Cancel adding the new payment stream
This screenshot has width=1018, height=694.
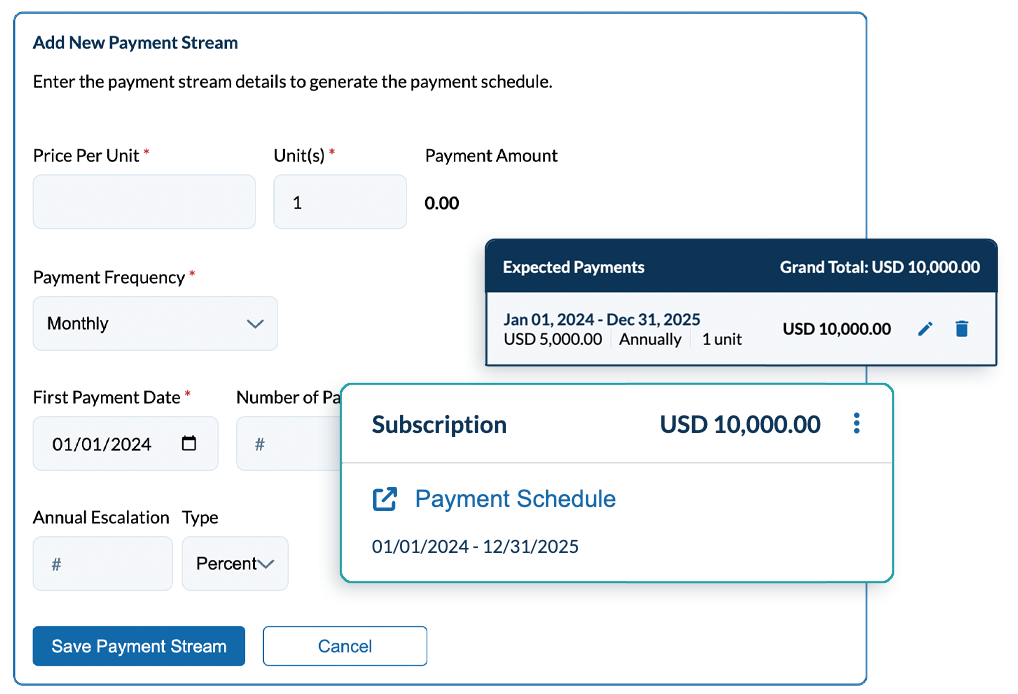[345, 646]
